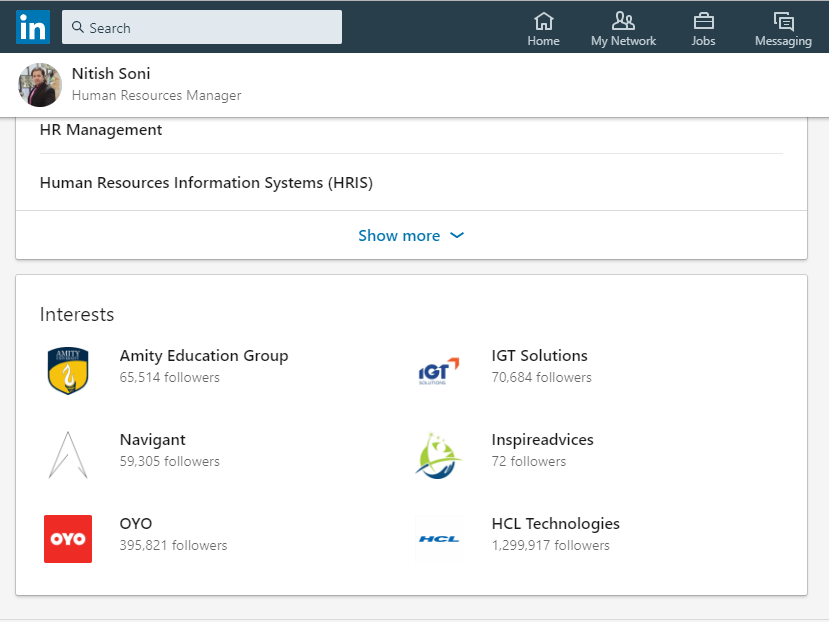The image size is (829, 622).
Task: Open the Messaging icon
Action: [783, 21]
